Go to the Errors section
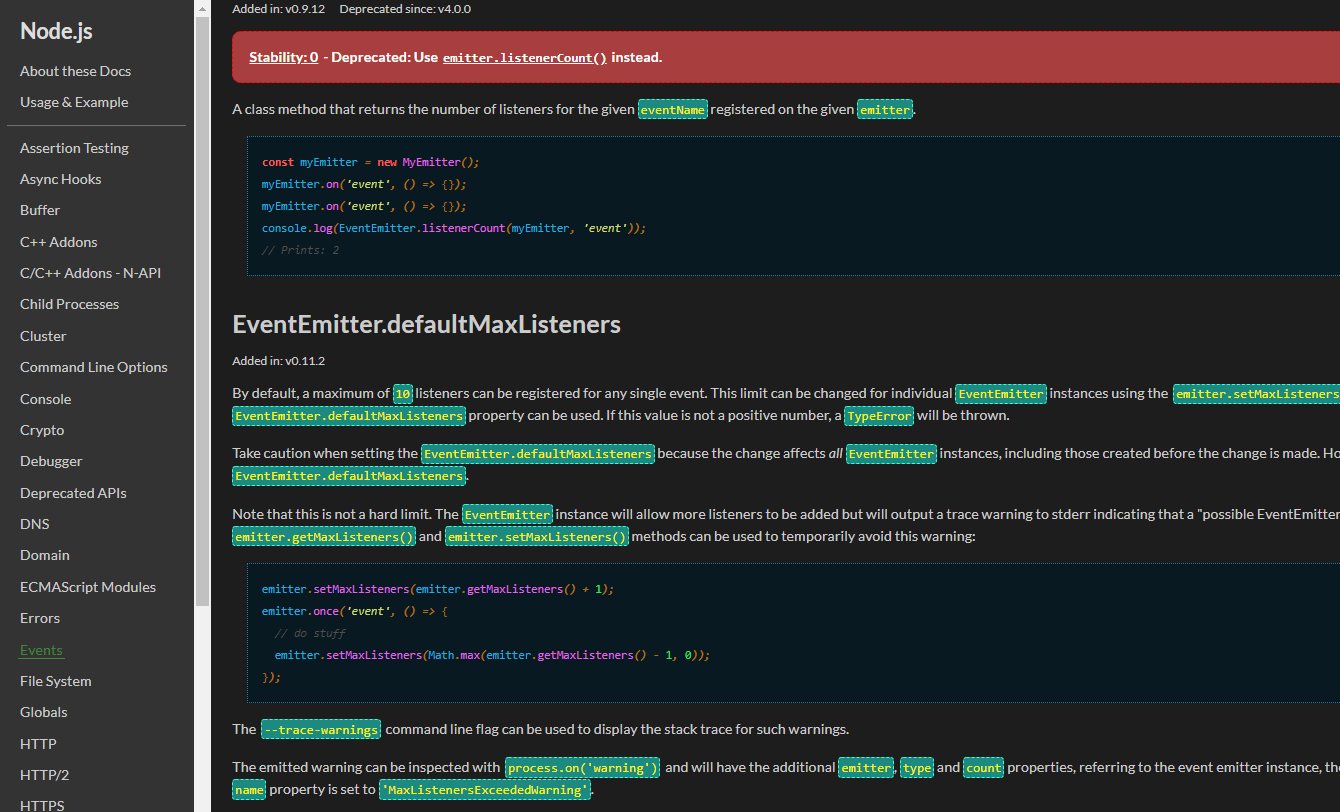Image resolution: width=1340 pixels, height=812 pixels. click(40, 618)
